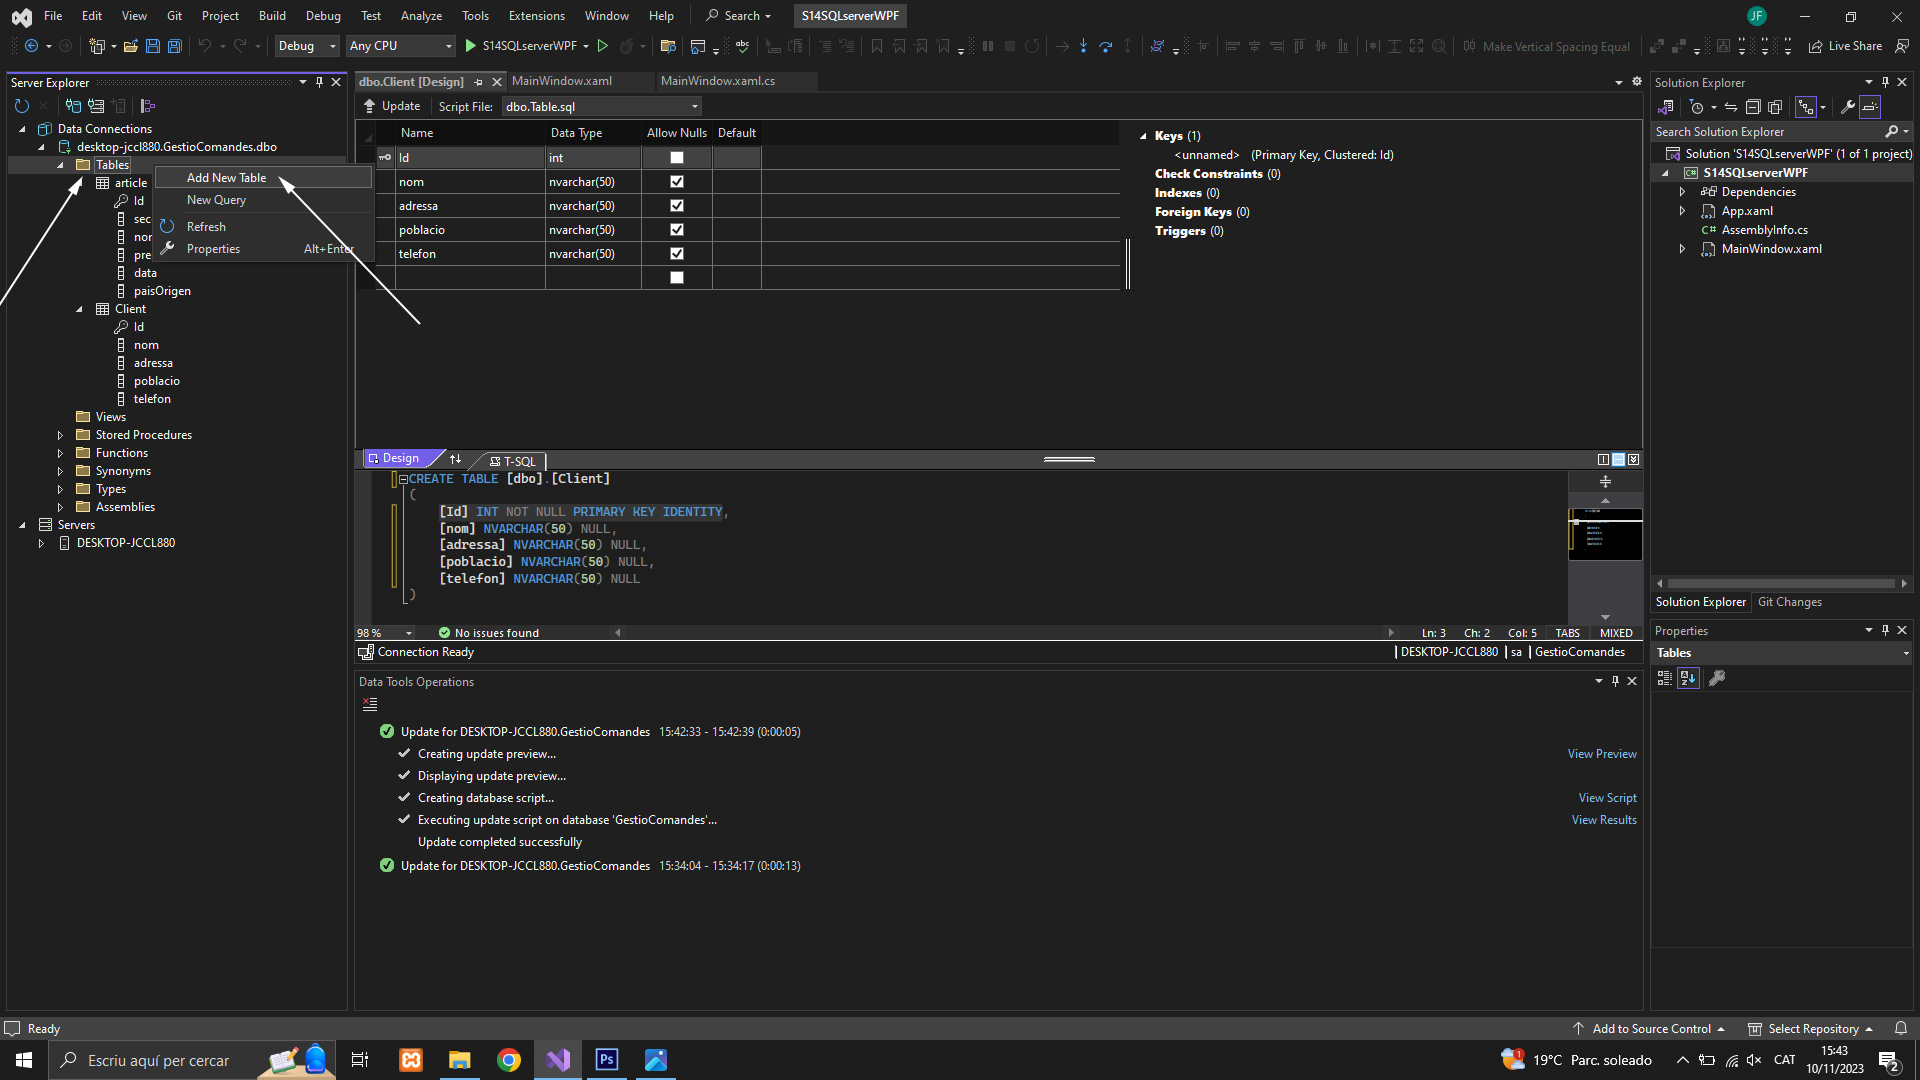Open the Debug configuration dropdown
Screen dimensions: 1920x1080
tap(332, 46)
